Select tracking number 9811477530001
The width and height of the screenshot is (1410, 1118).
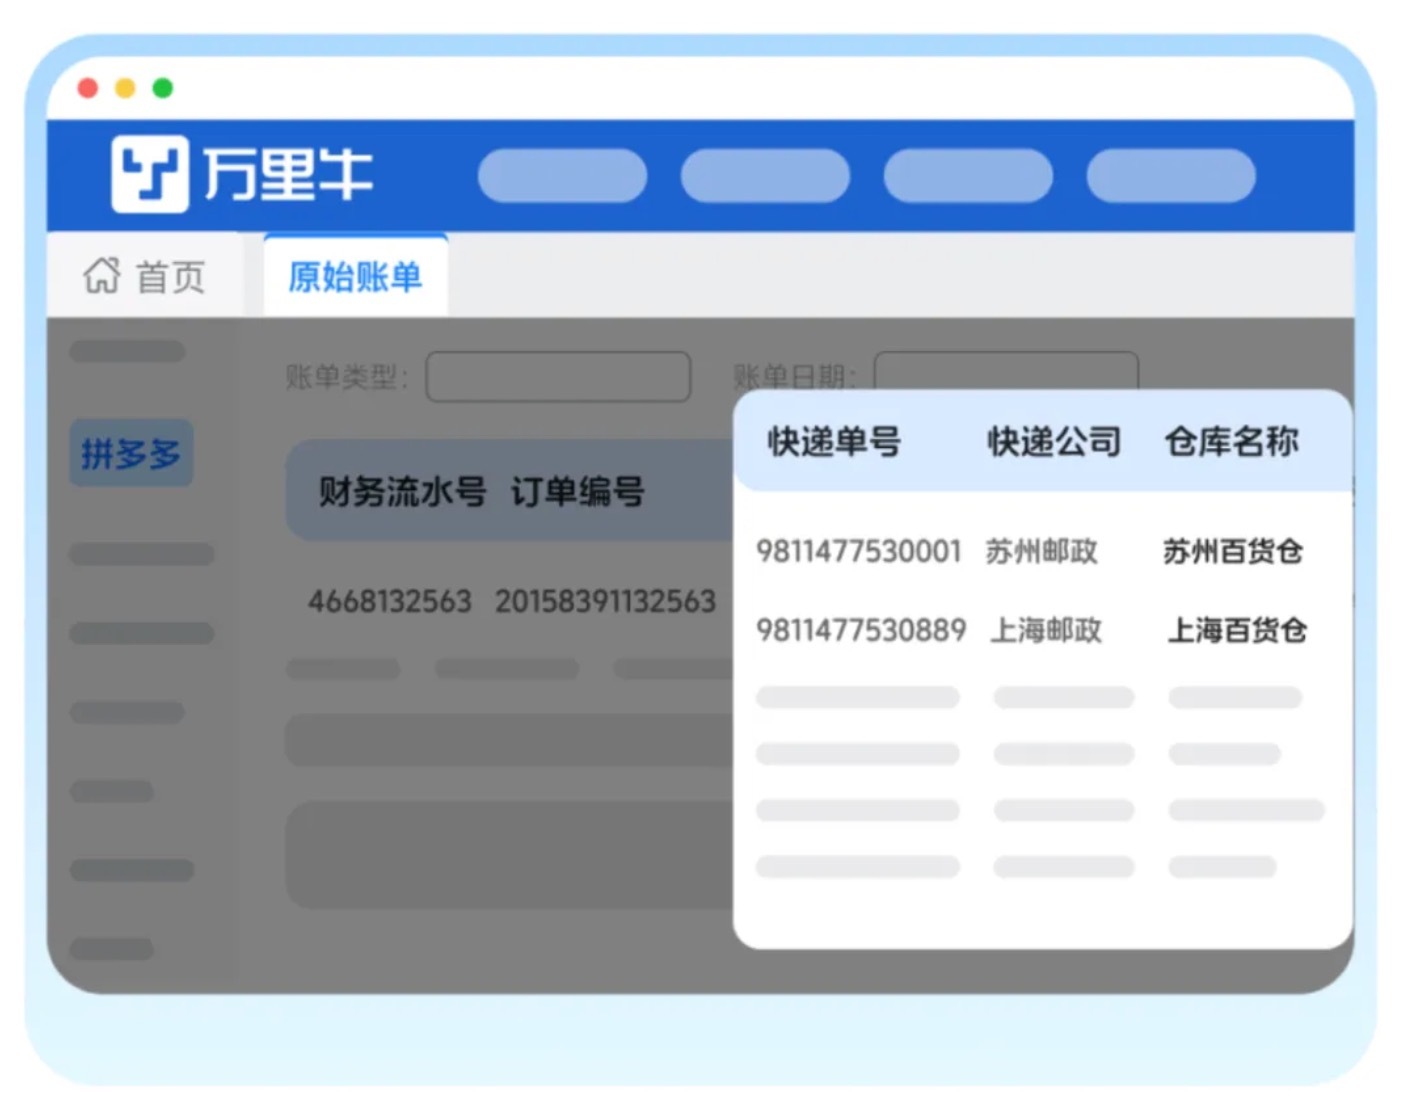pyautogui.click(x=858, y=551)
